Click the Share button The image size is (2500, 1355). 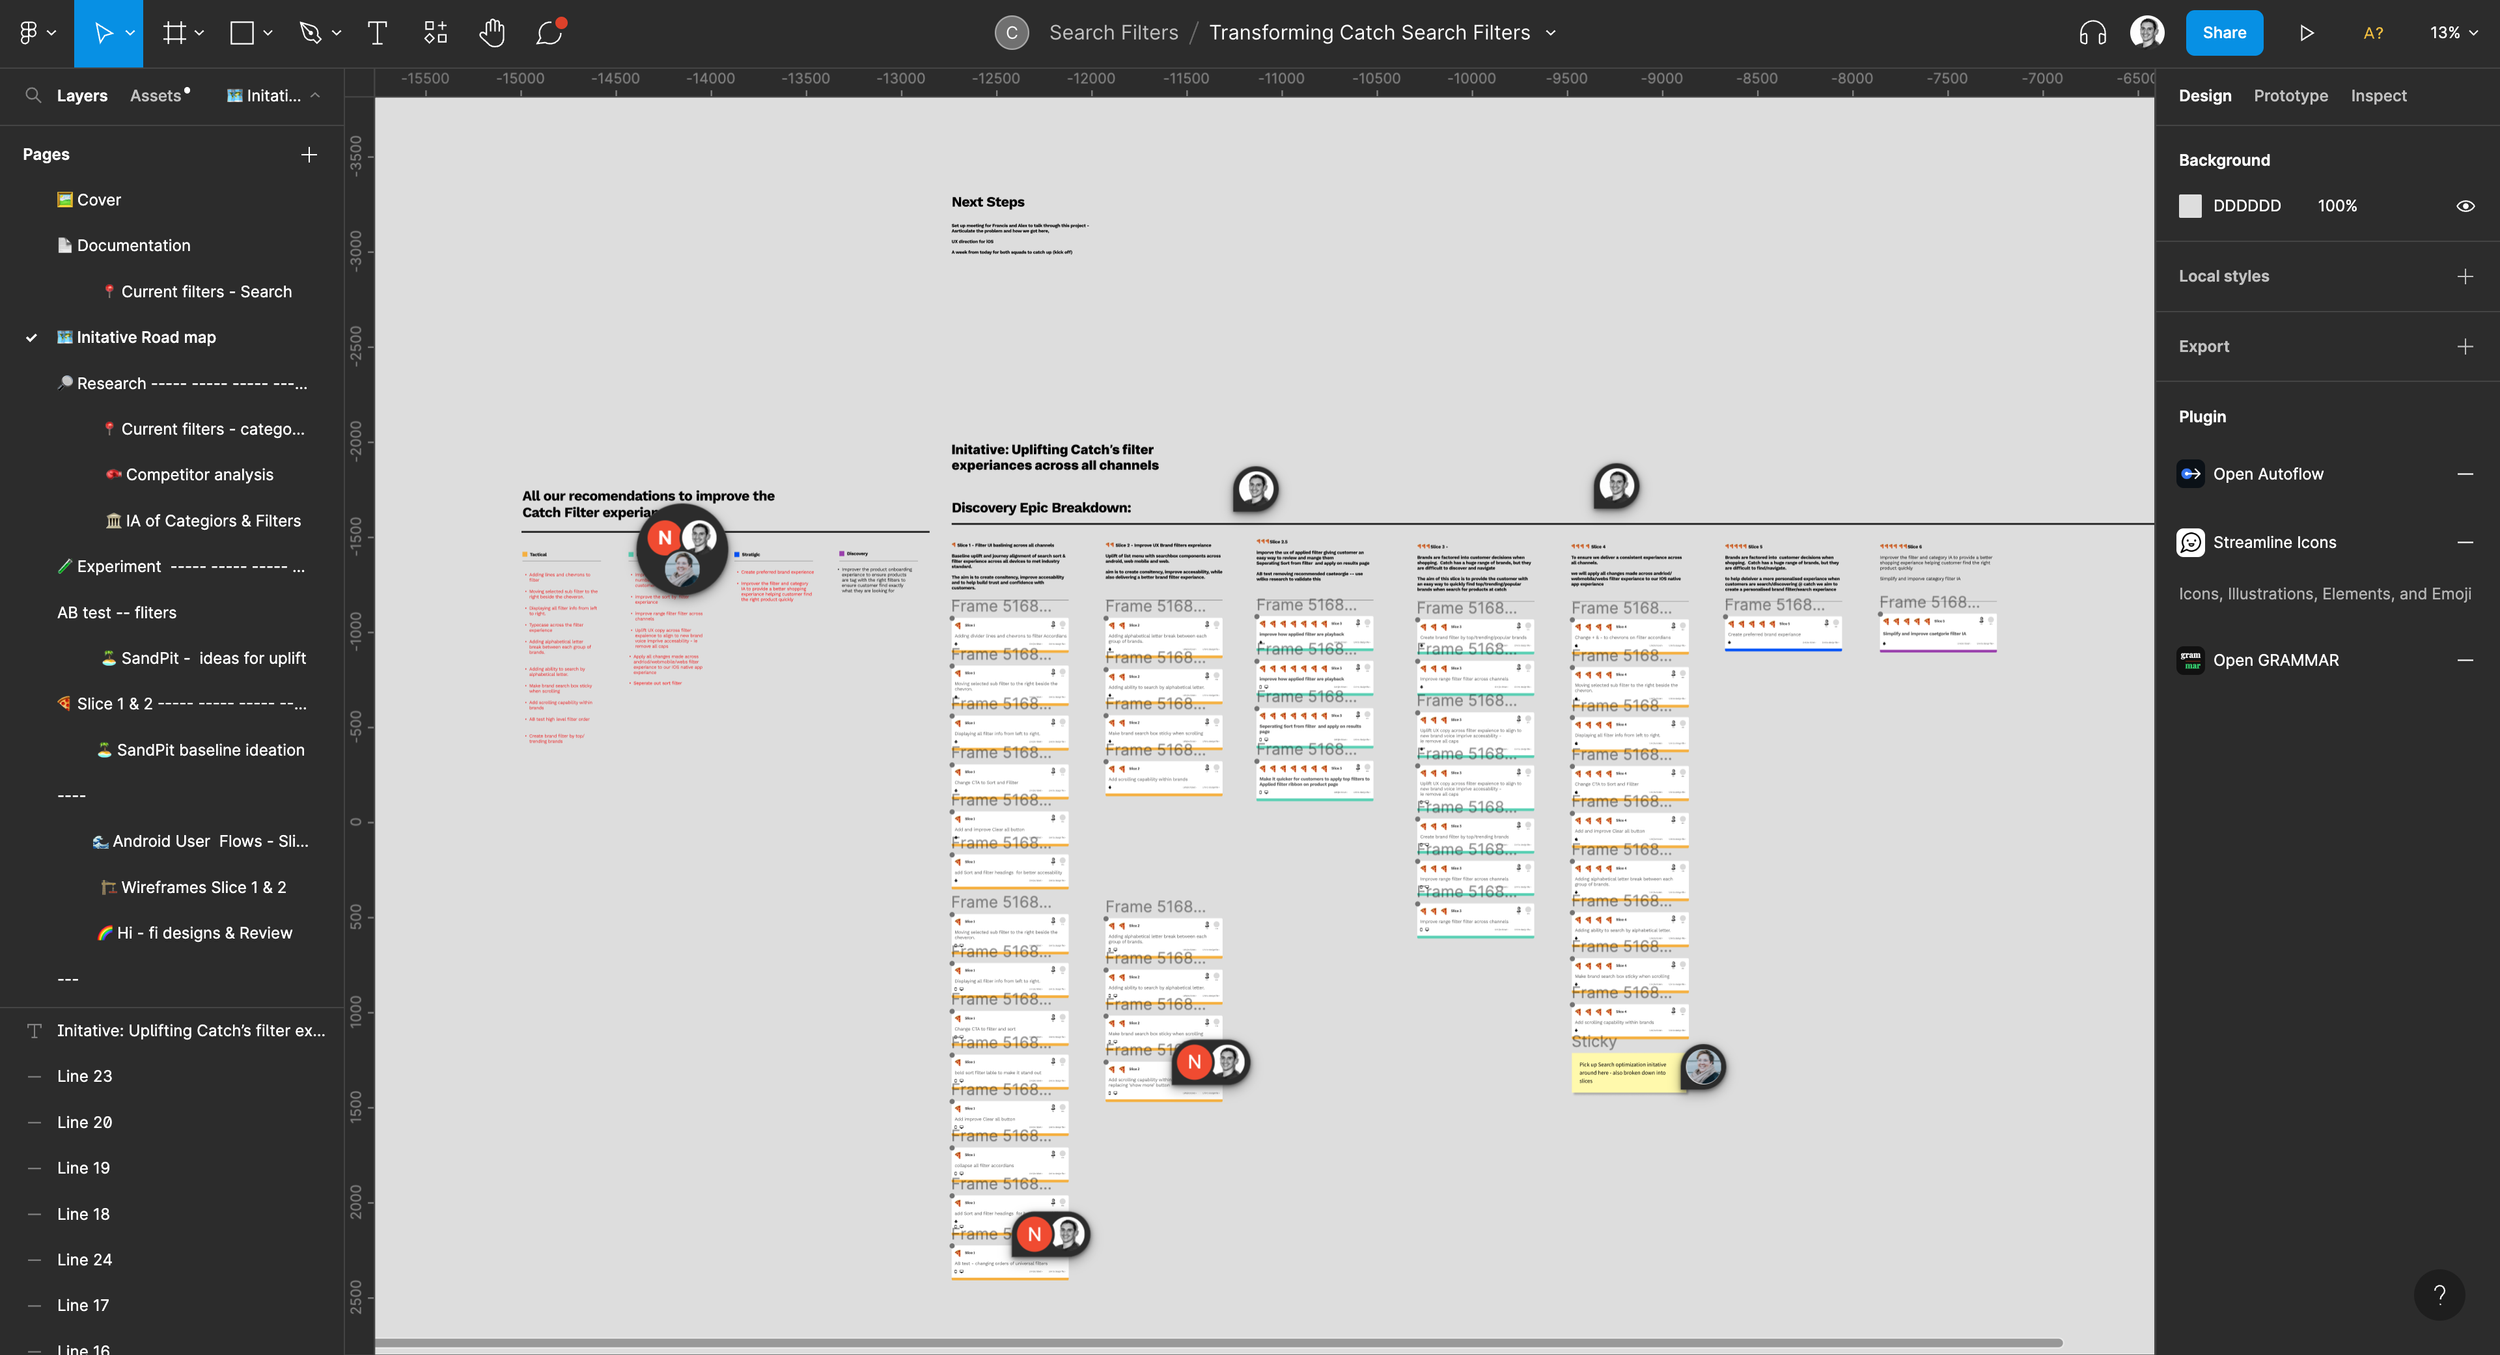pyautogui.click(x=2224, y=33)
